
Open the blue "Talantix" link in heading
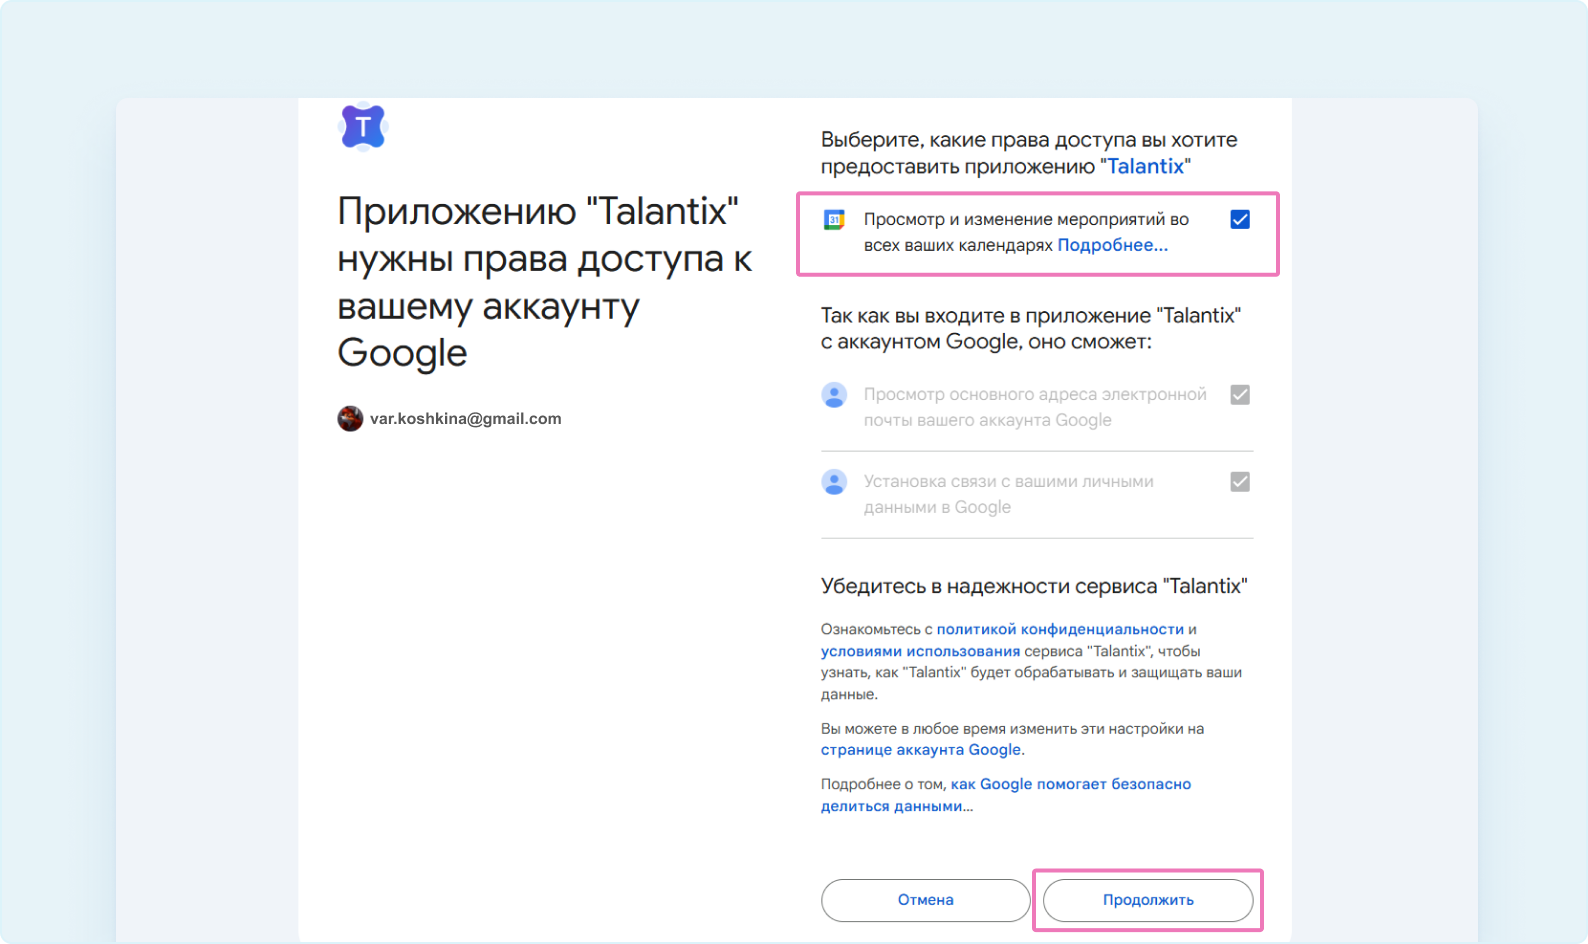point(1145,166)
